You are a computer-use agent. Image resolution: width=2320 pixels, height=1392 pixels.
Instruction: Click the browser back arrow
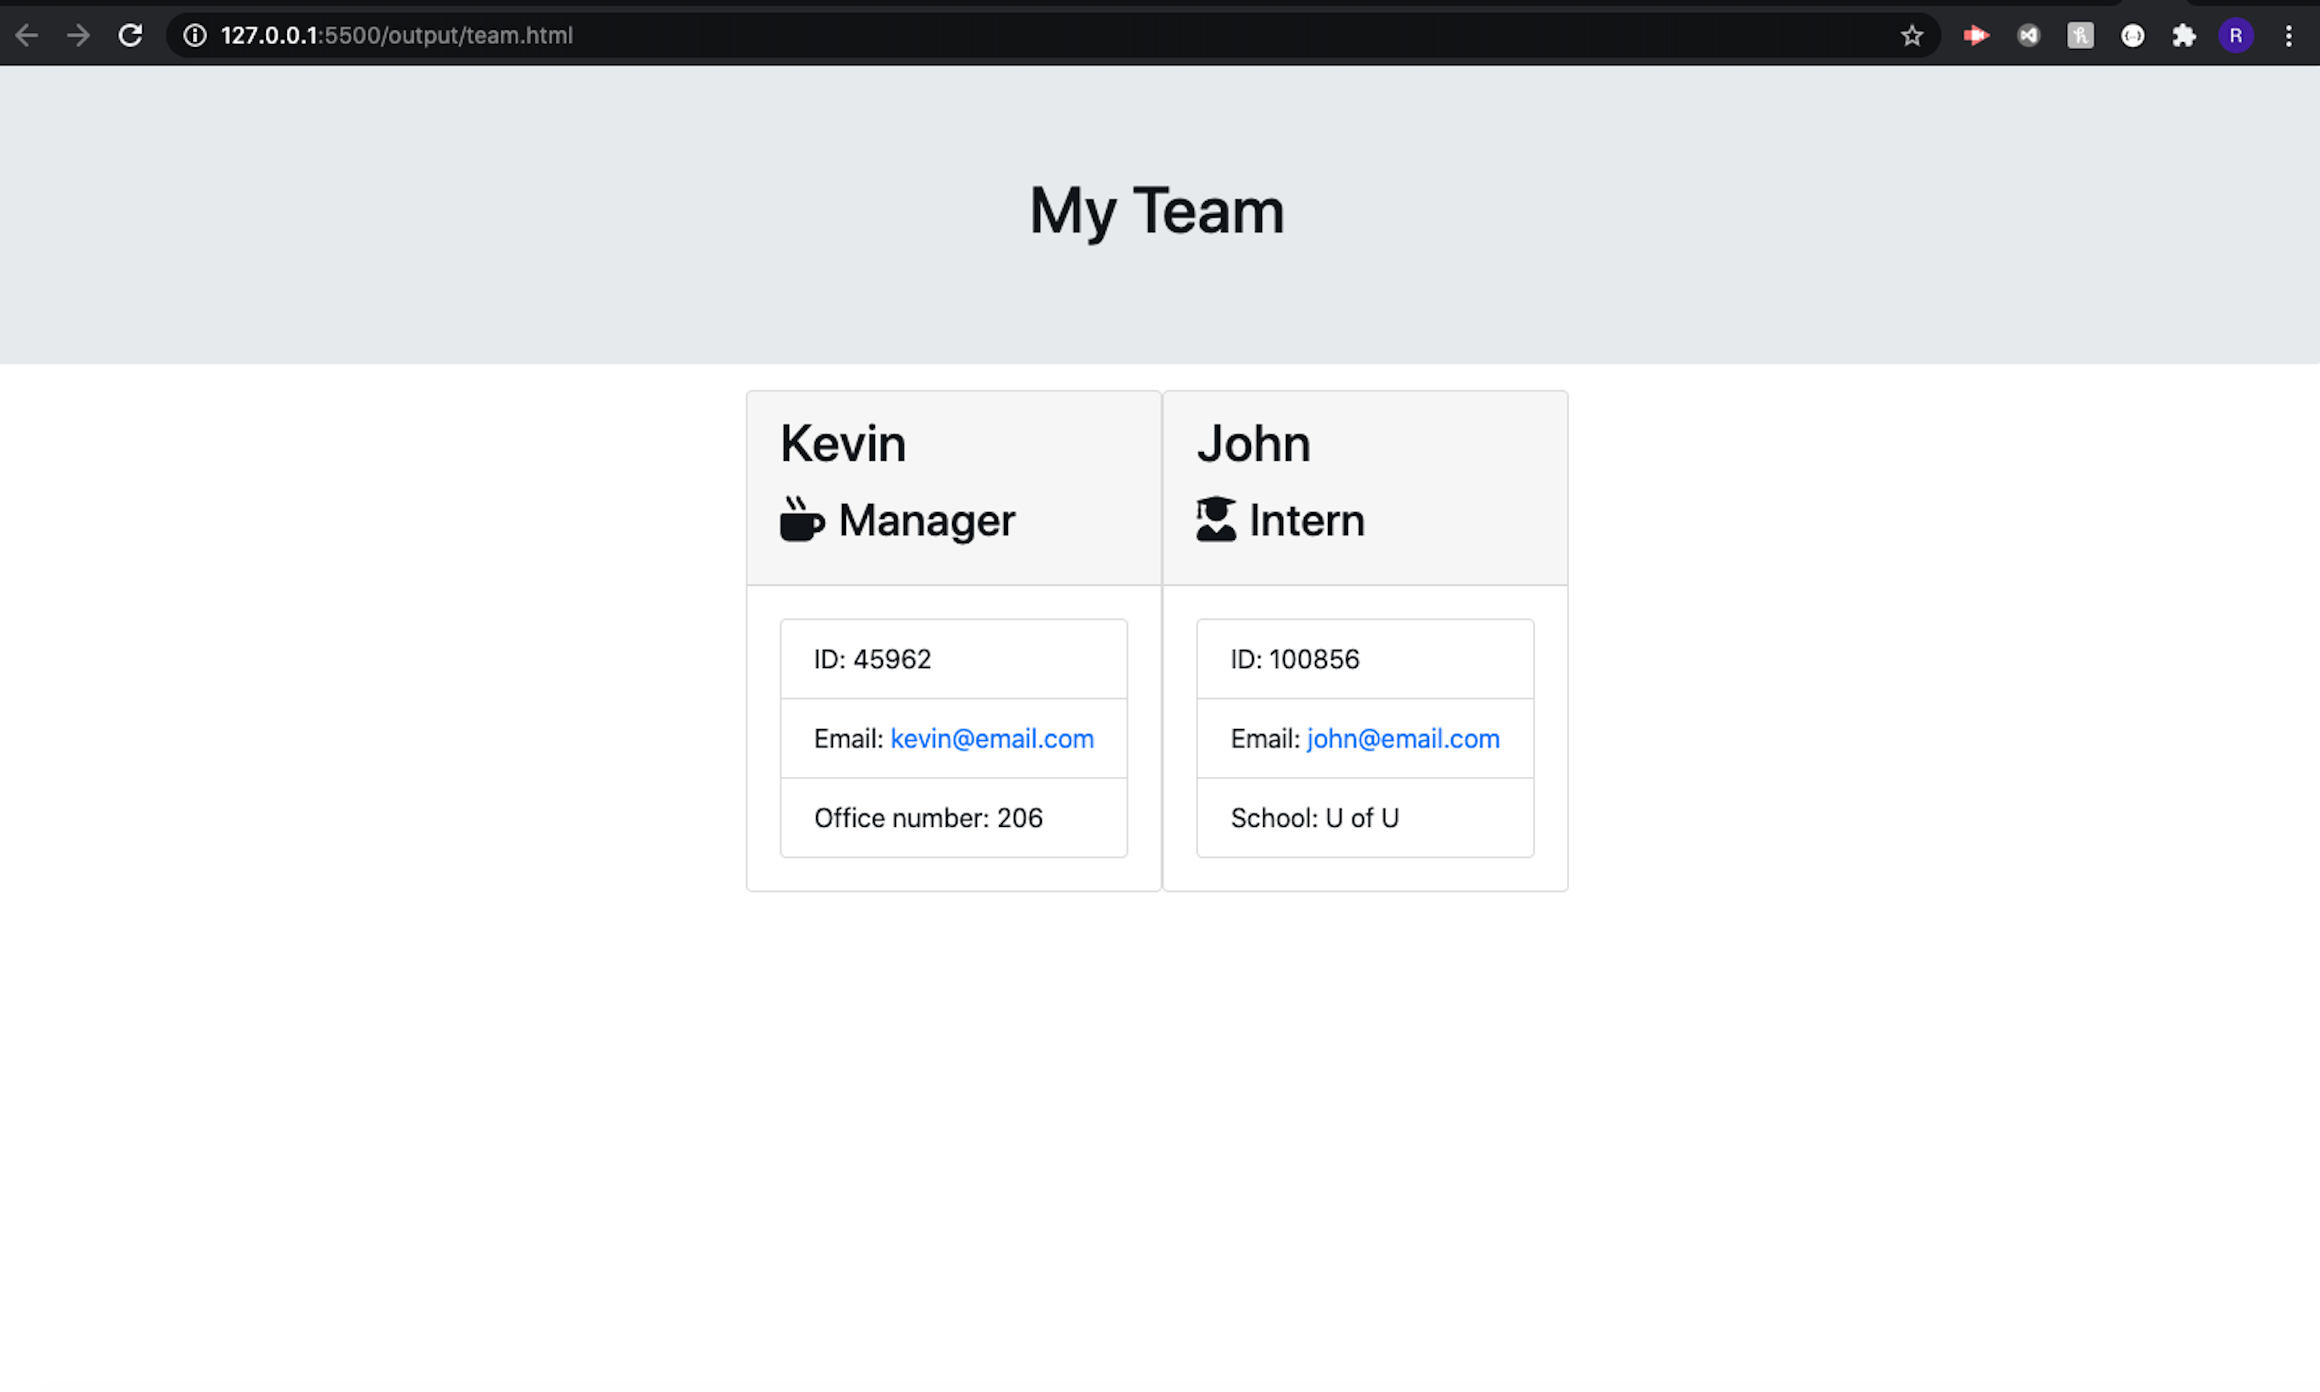coord(27,36)
